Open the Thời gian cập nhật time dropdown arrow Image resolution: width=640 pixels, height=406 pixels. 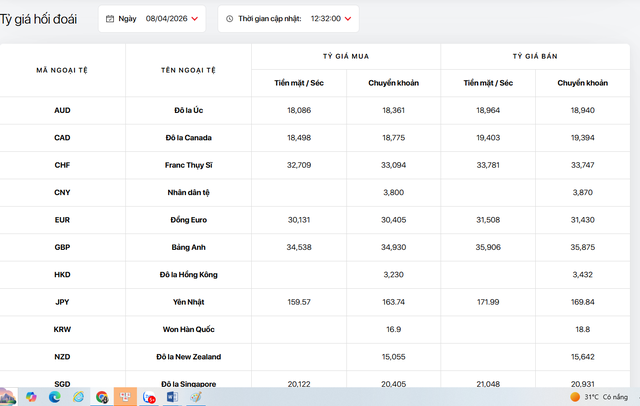click(x=348, y=19)
